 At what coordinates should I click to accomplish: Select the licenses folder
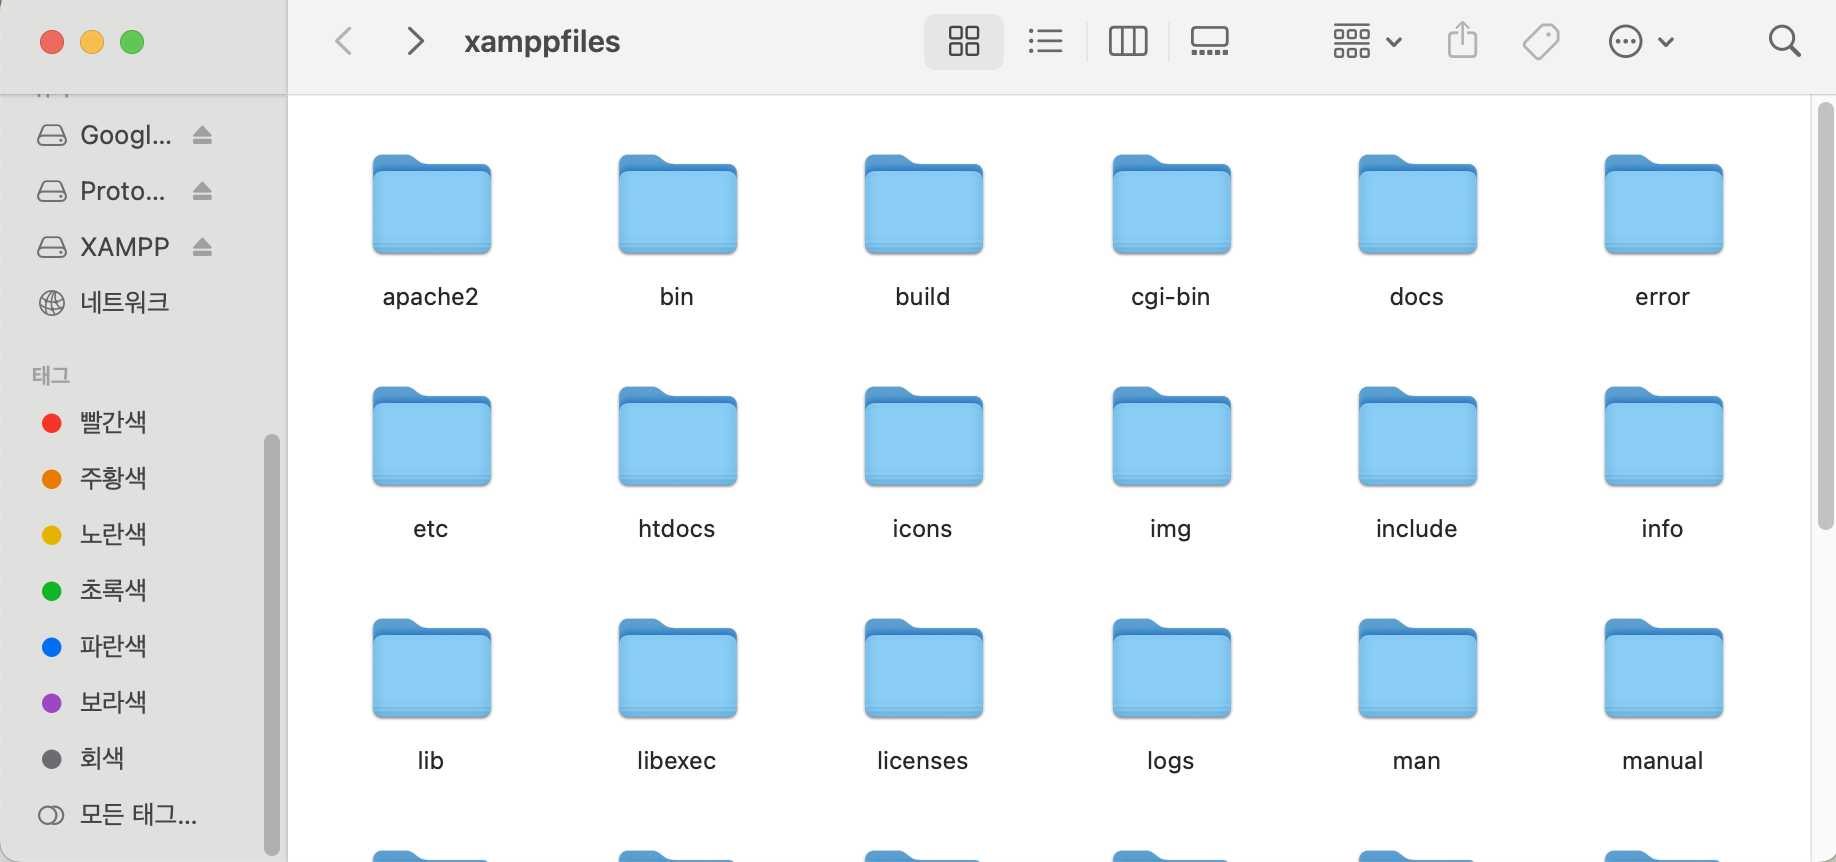pos(923,669)
